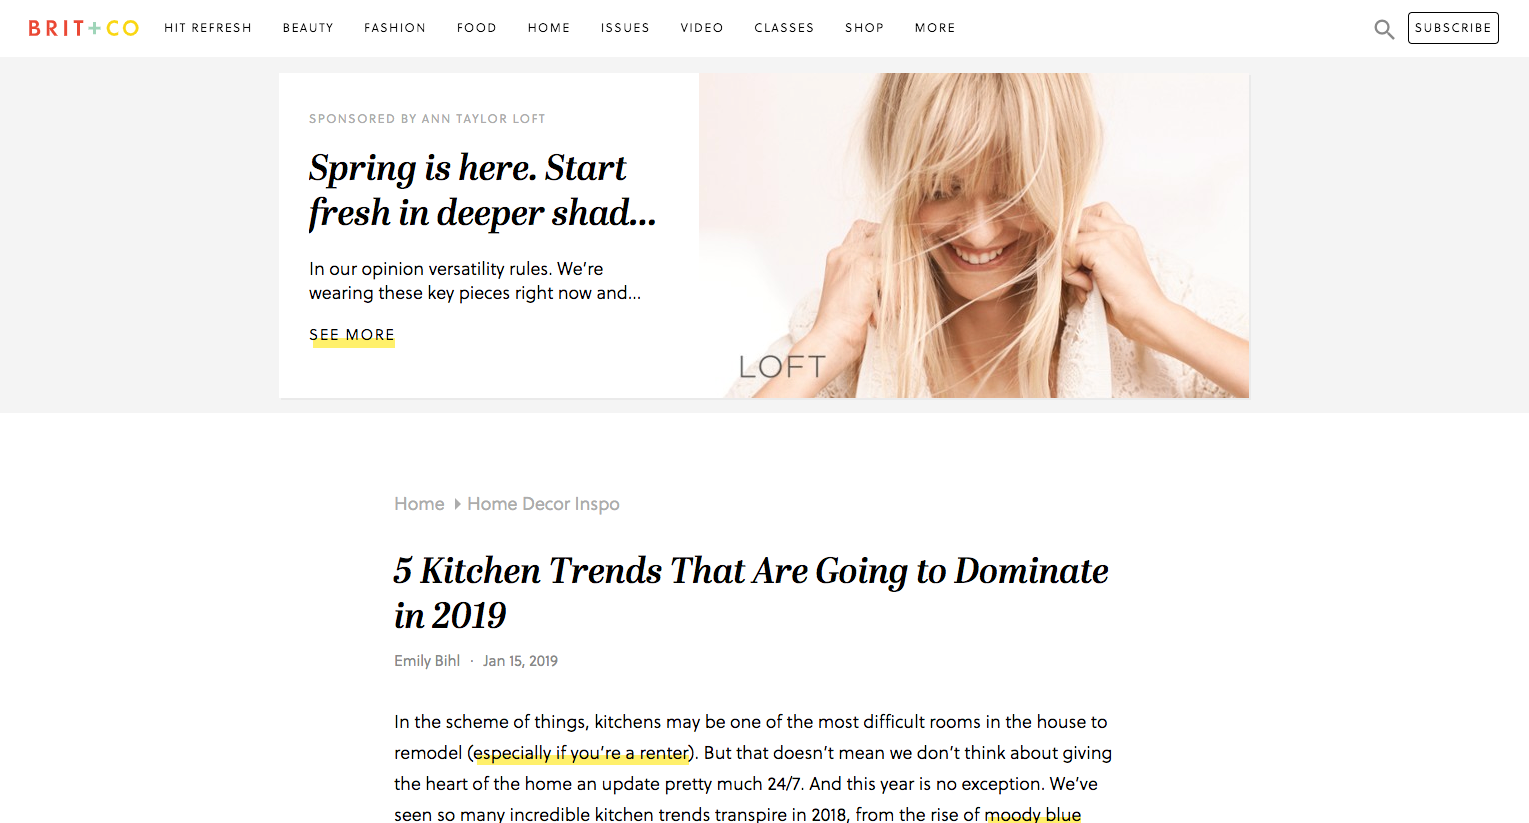The image size is (1529, 823).
Task: Visit the Classes page
Action: [784, 28]
